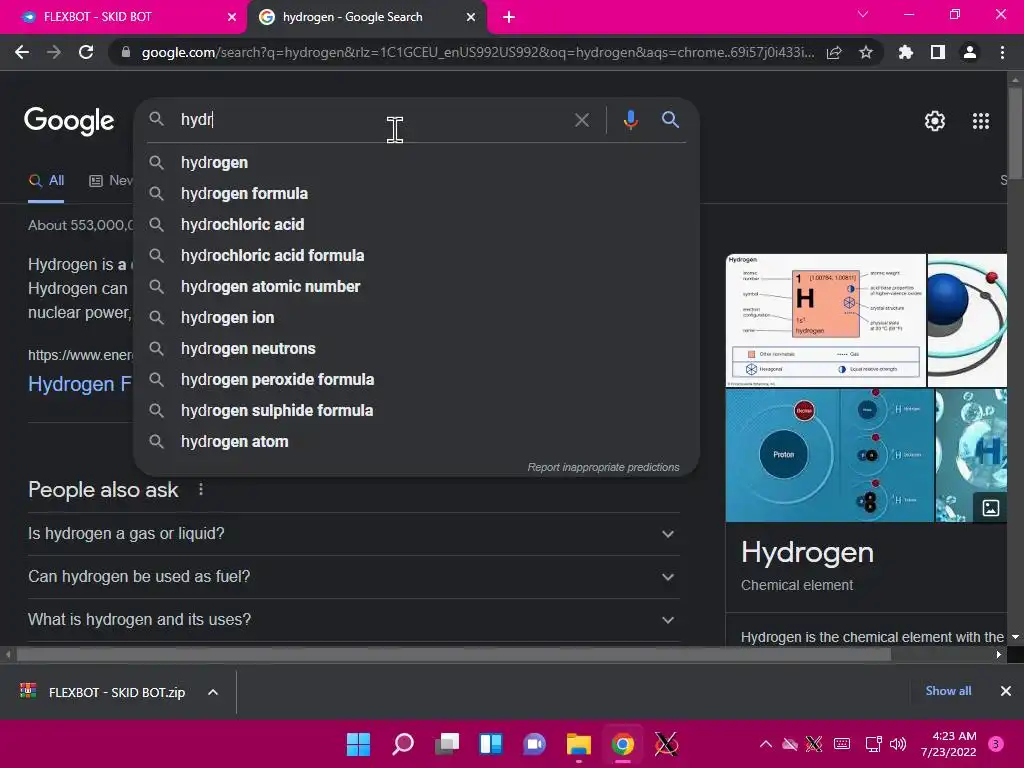The image size is (1024, 768).
Task: Open the Windows Start menu
Action: 358,744
